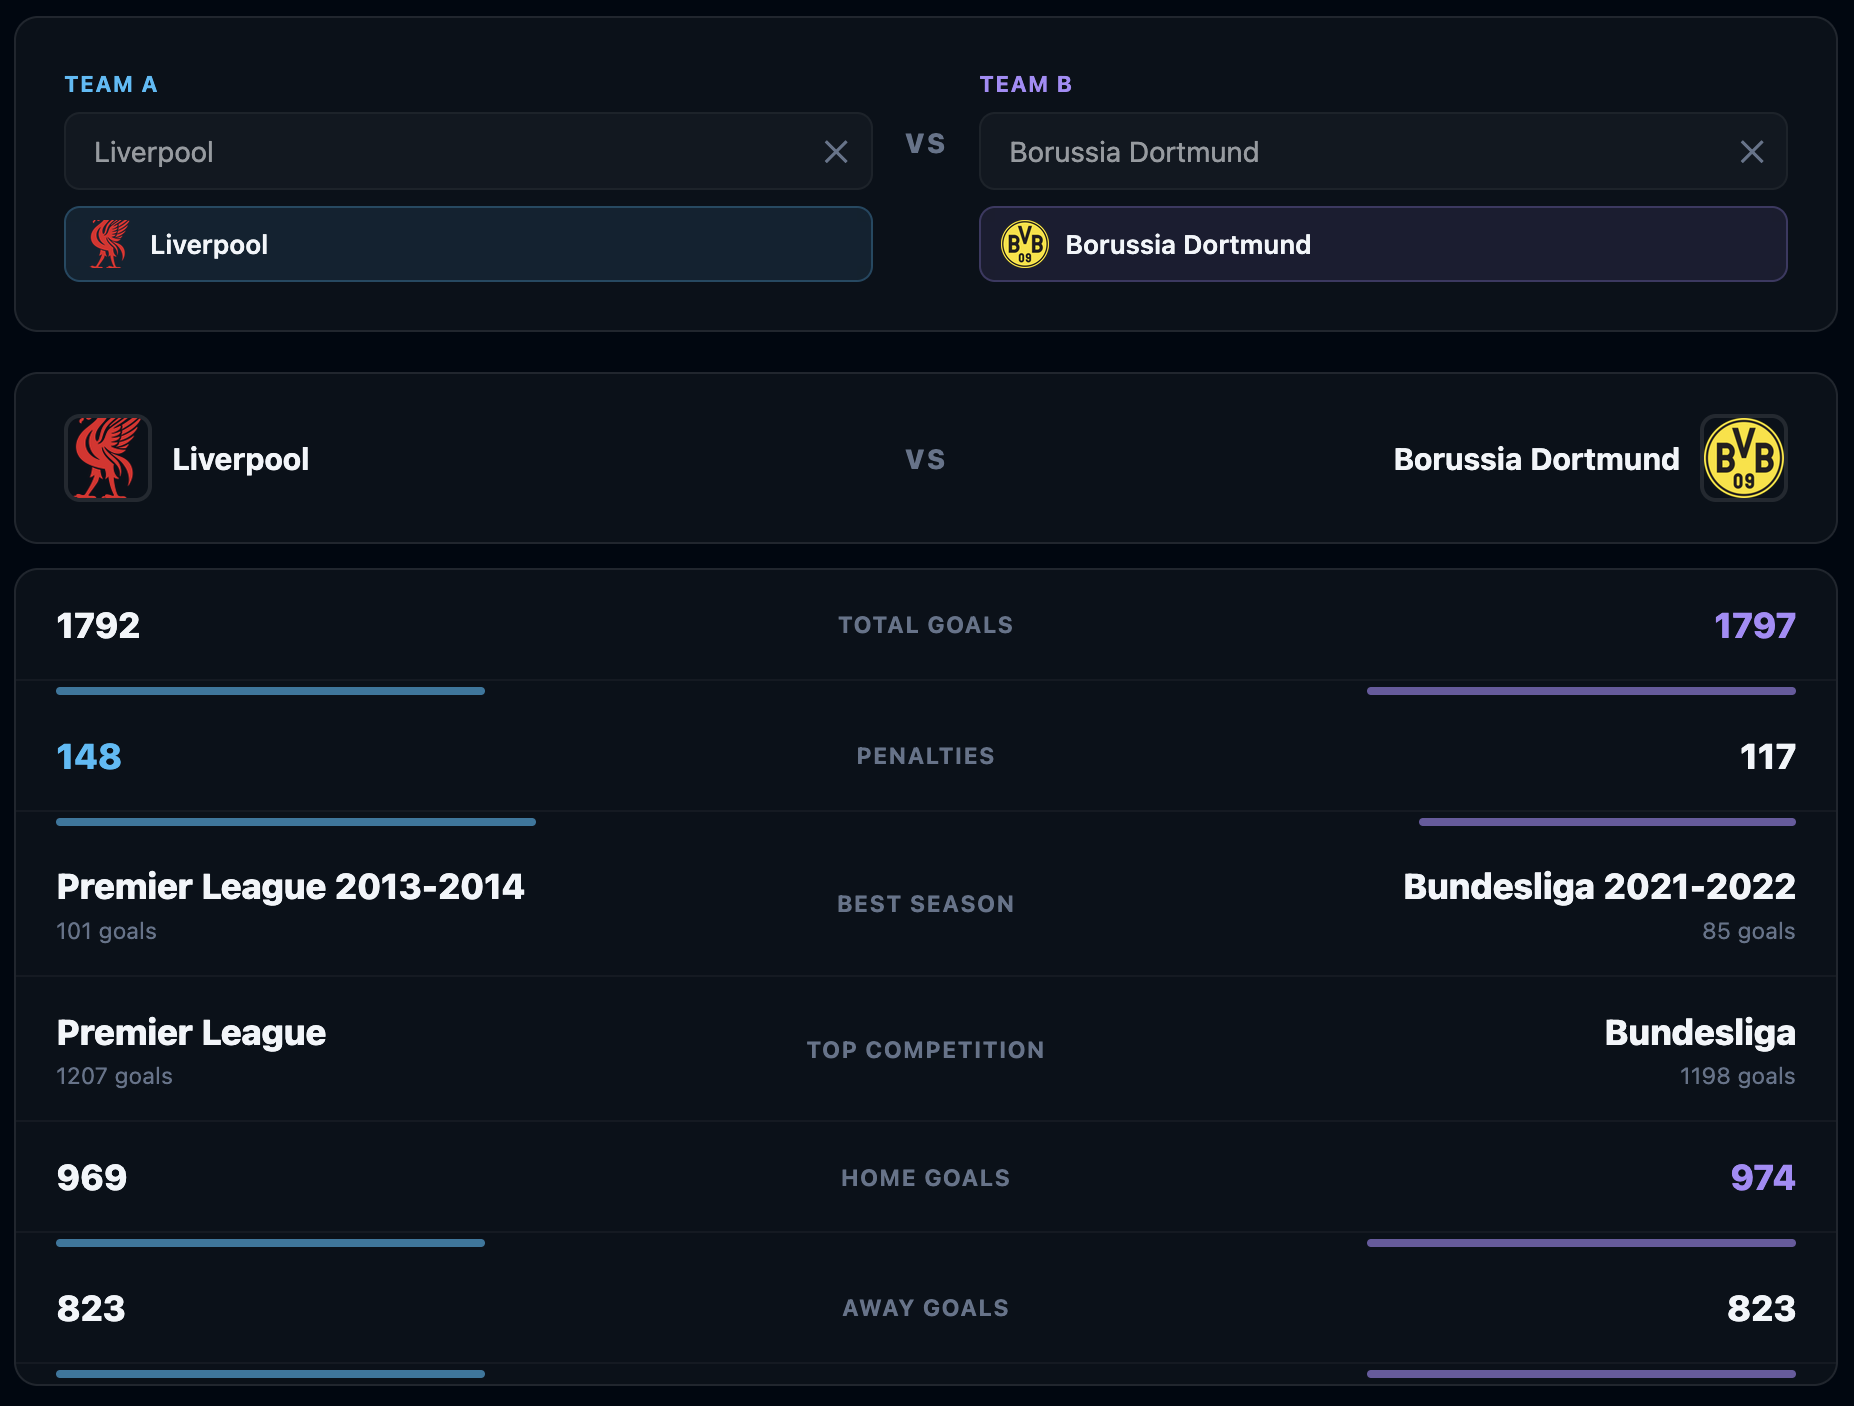Click Dortmund's 974 home goals value
This screenshot has height=1406, width=1854.
tap(1763, 1177)
